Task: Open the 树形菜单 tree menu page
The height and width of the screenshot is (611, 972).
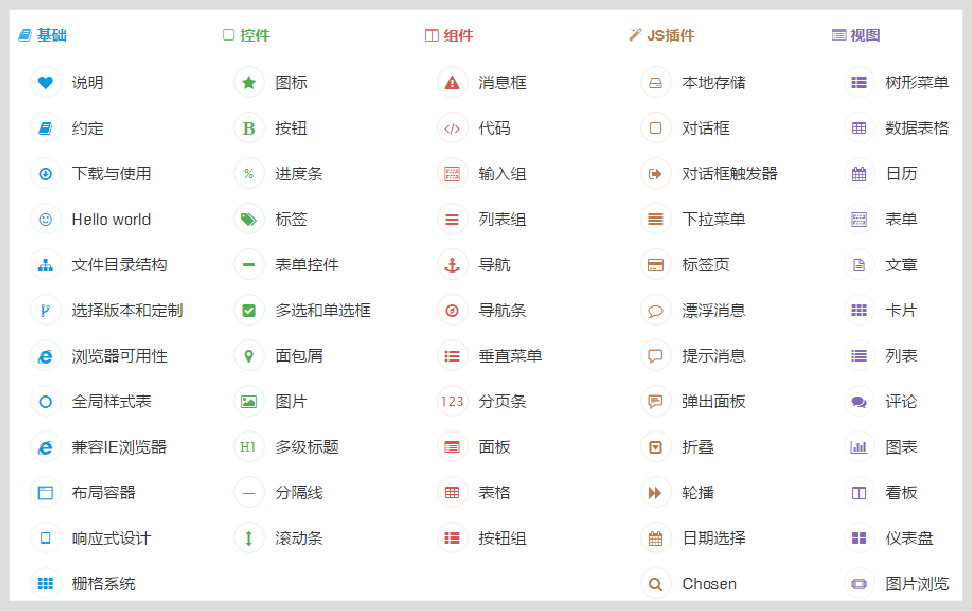Action: 916,83
